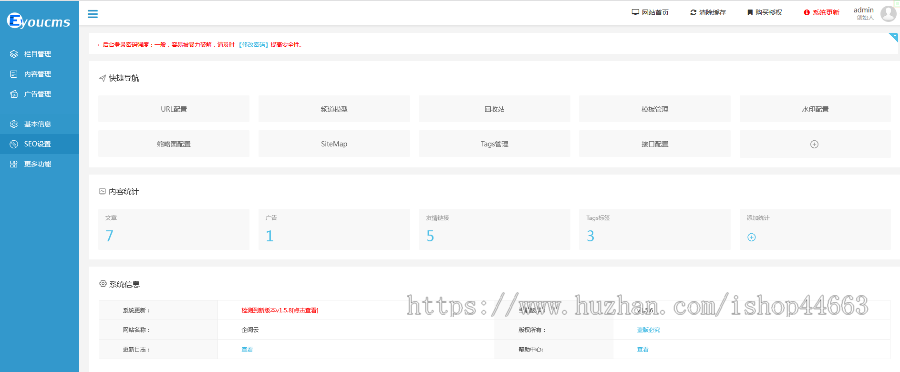
Task: Open the fourth tile in quick-nav top row
Action: 655,108
